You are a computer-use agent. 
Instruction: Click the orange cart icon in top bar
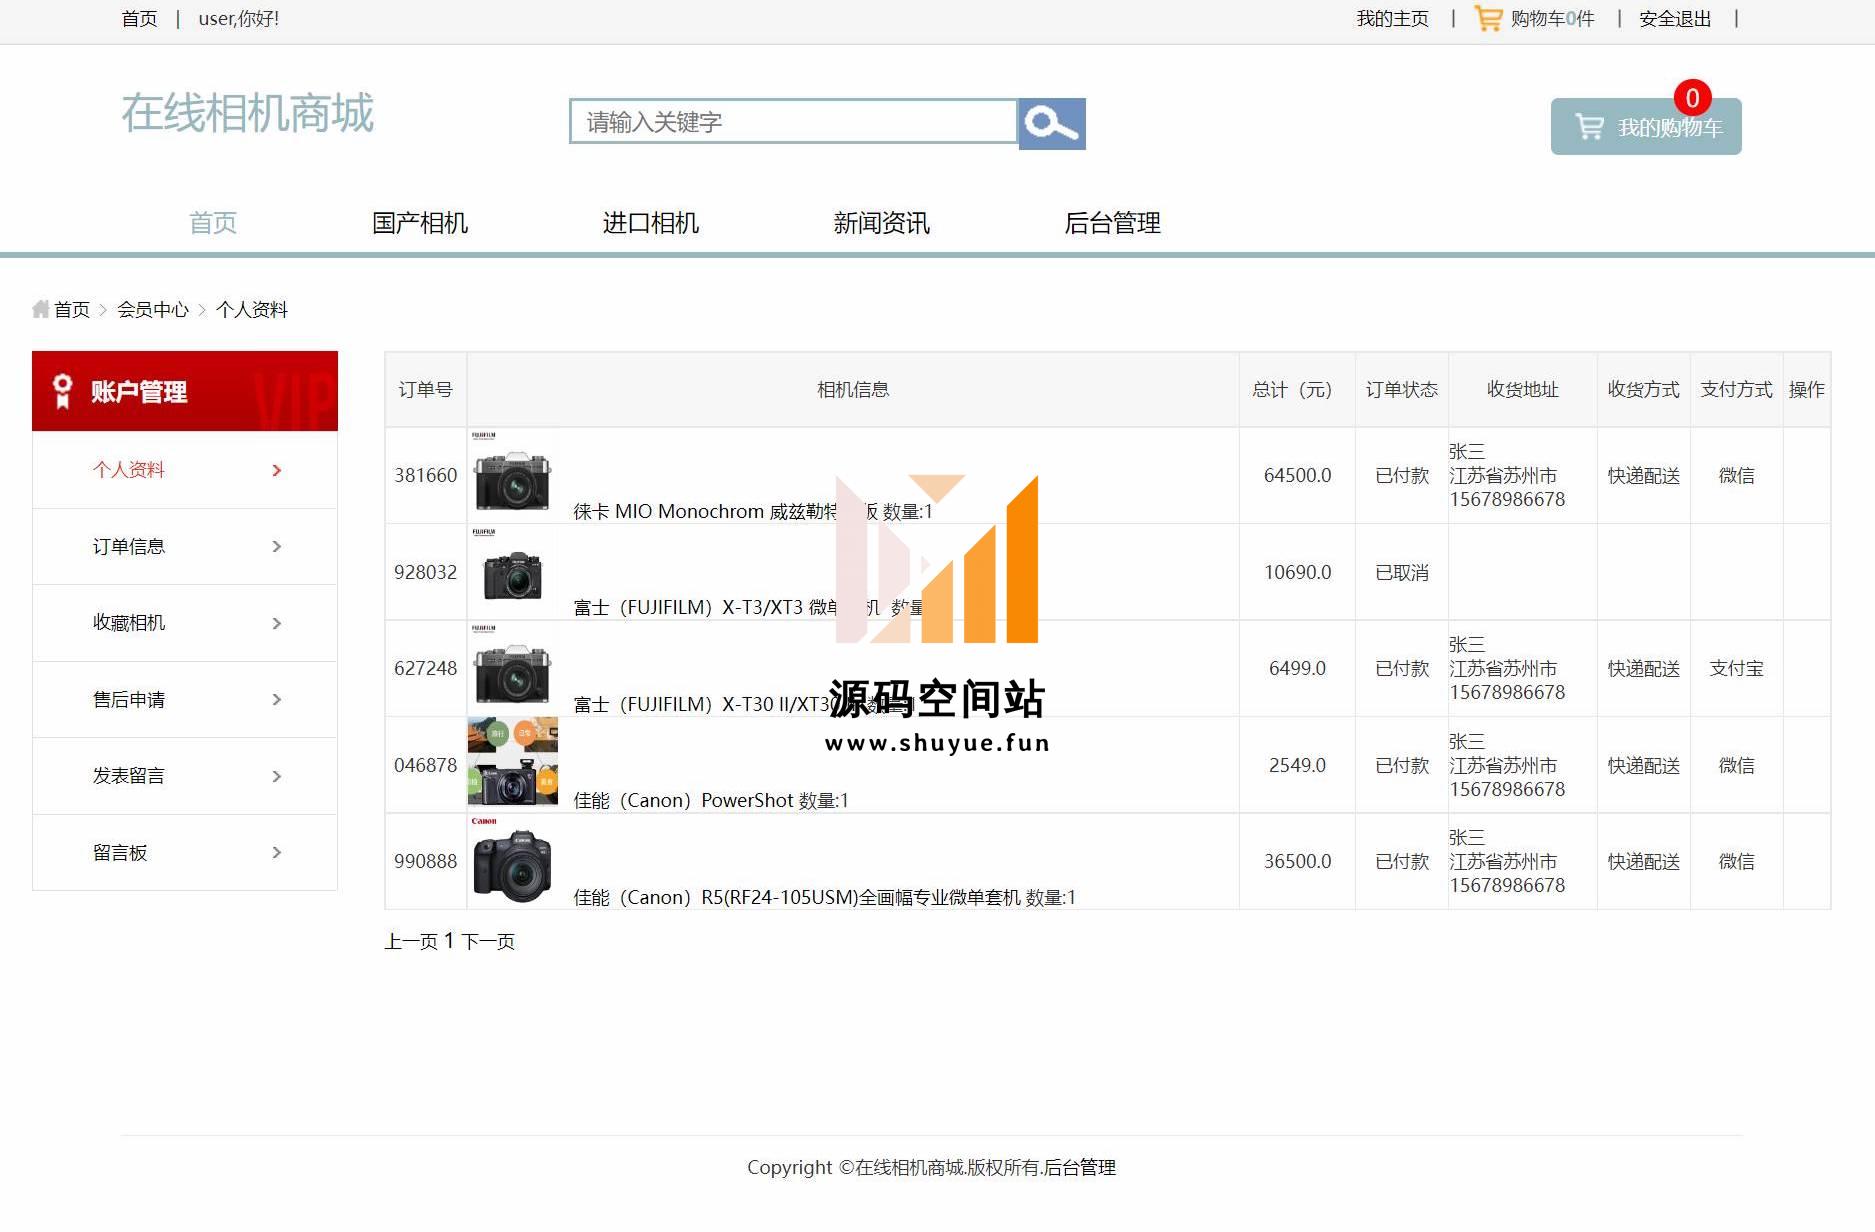1488,18
